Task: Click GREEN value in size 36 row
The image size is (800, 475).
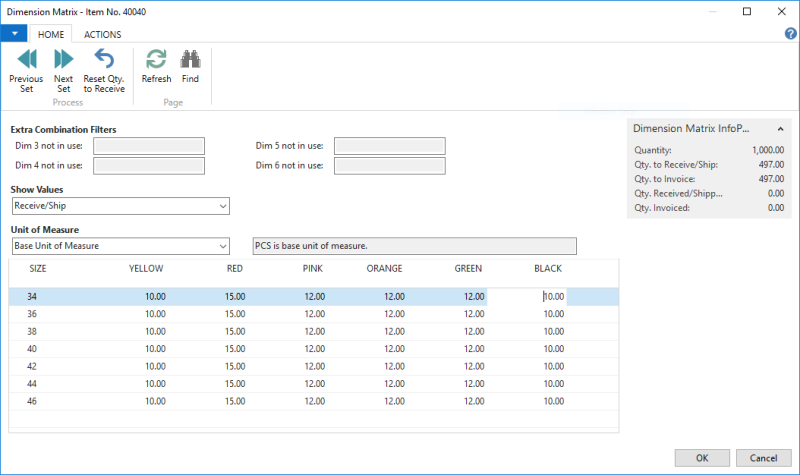Action: 474,314
